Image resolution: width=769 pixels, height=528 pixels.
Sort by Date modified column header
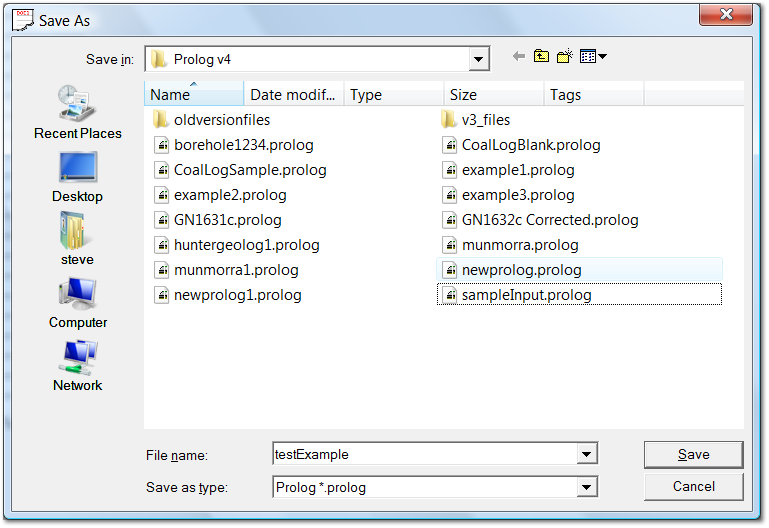click(x=294, y=95)
